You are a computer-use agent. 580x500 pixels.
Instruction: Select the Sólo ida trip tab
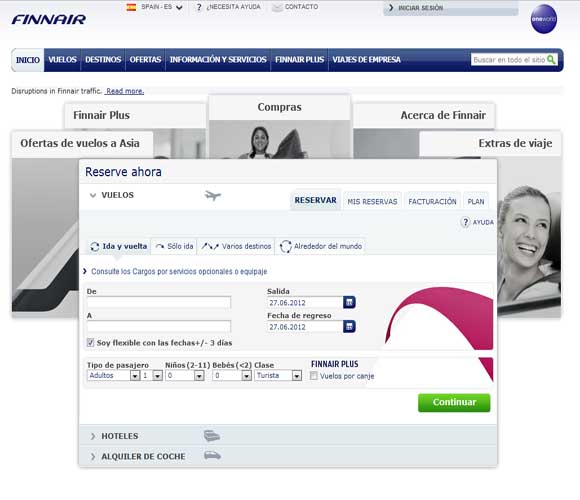pyautogui.click(x=175, y=246)
